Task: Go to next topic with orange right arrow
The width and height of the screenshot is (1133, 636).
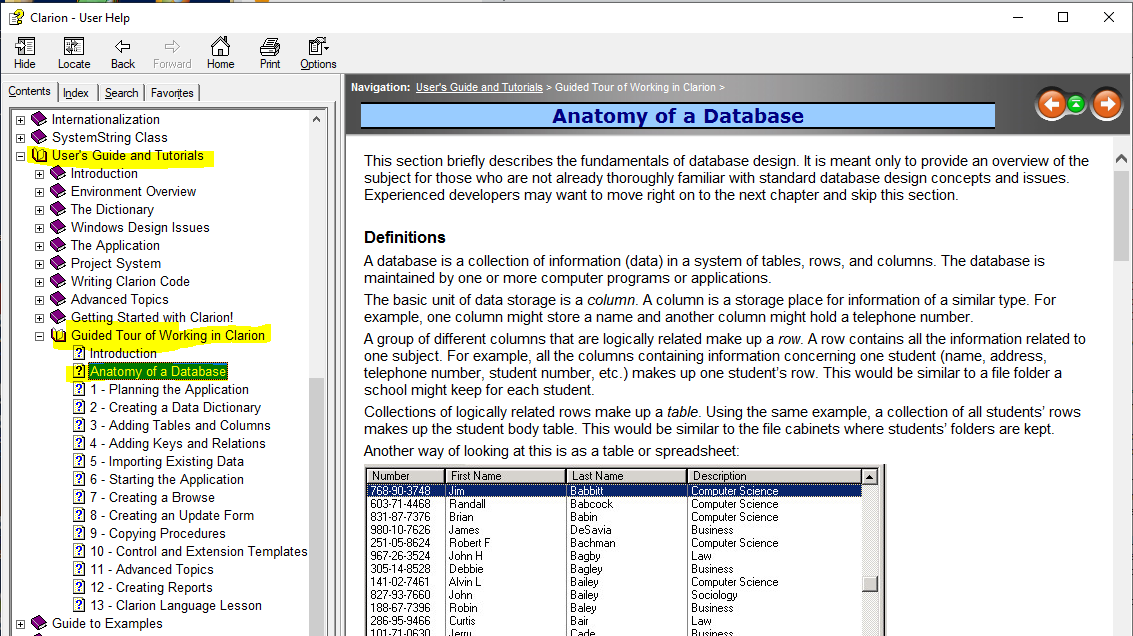Action: click(1106, 105)
